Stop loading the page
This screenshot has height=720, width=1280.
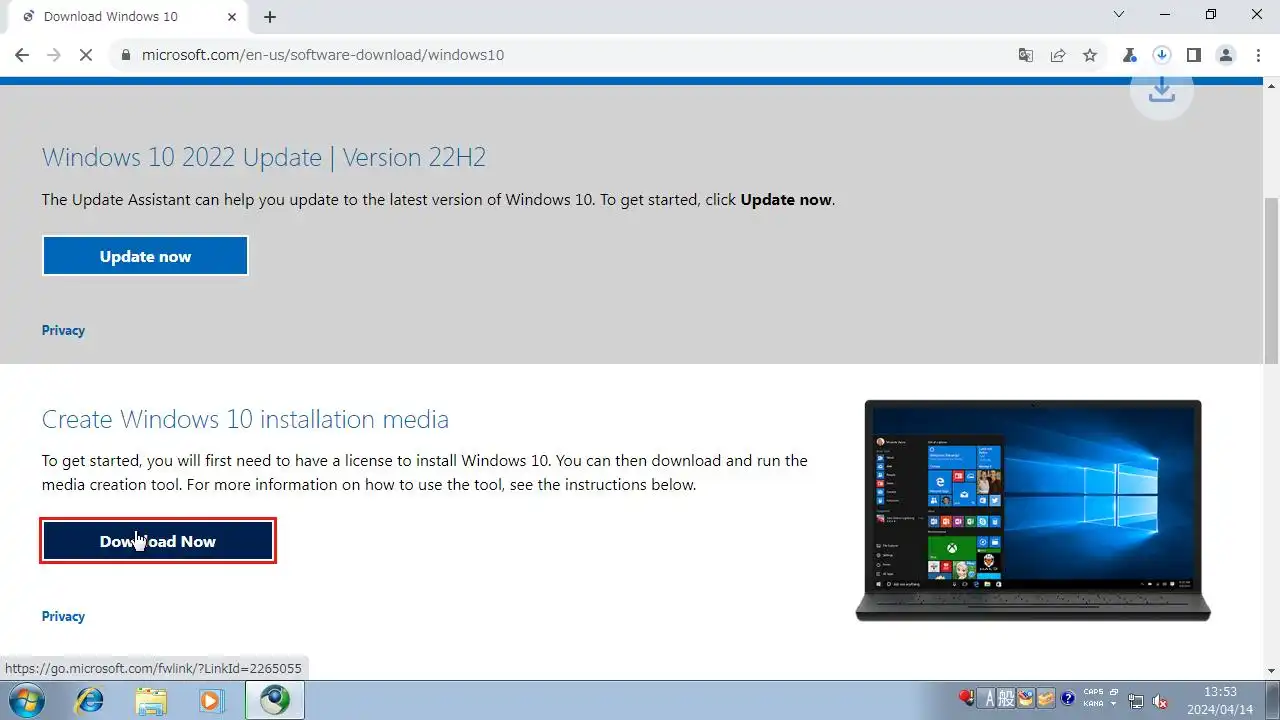tap(86, 55)
